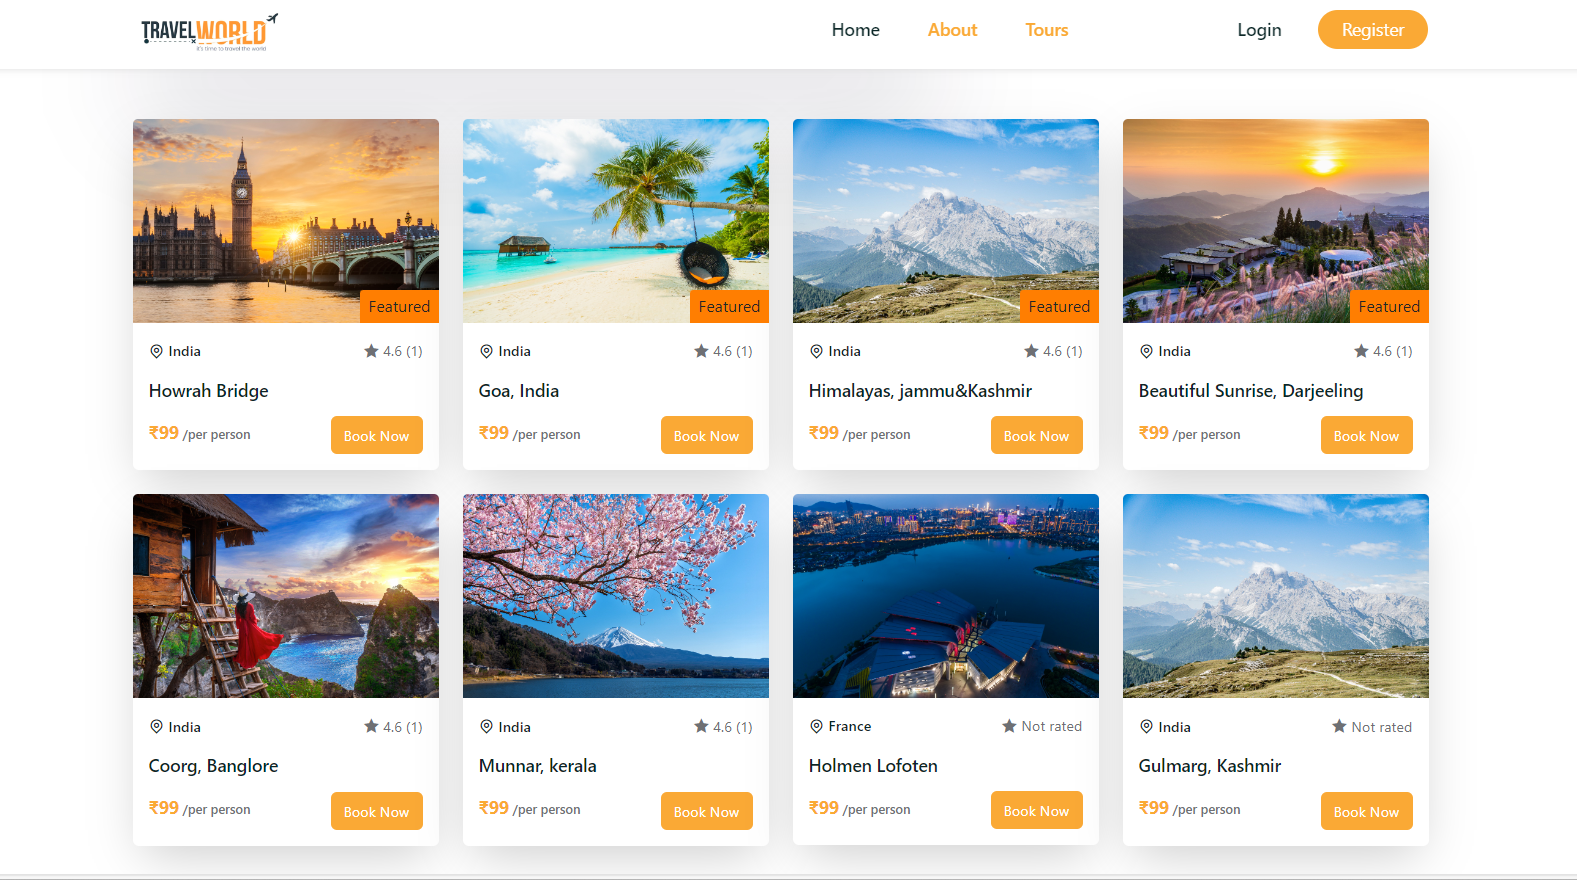Click star rating icon on Goa, India card
Image resolution: width=1577 pixels, height=880 pixels.
[x=701, y=351]
